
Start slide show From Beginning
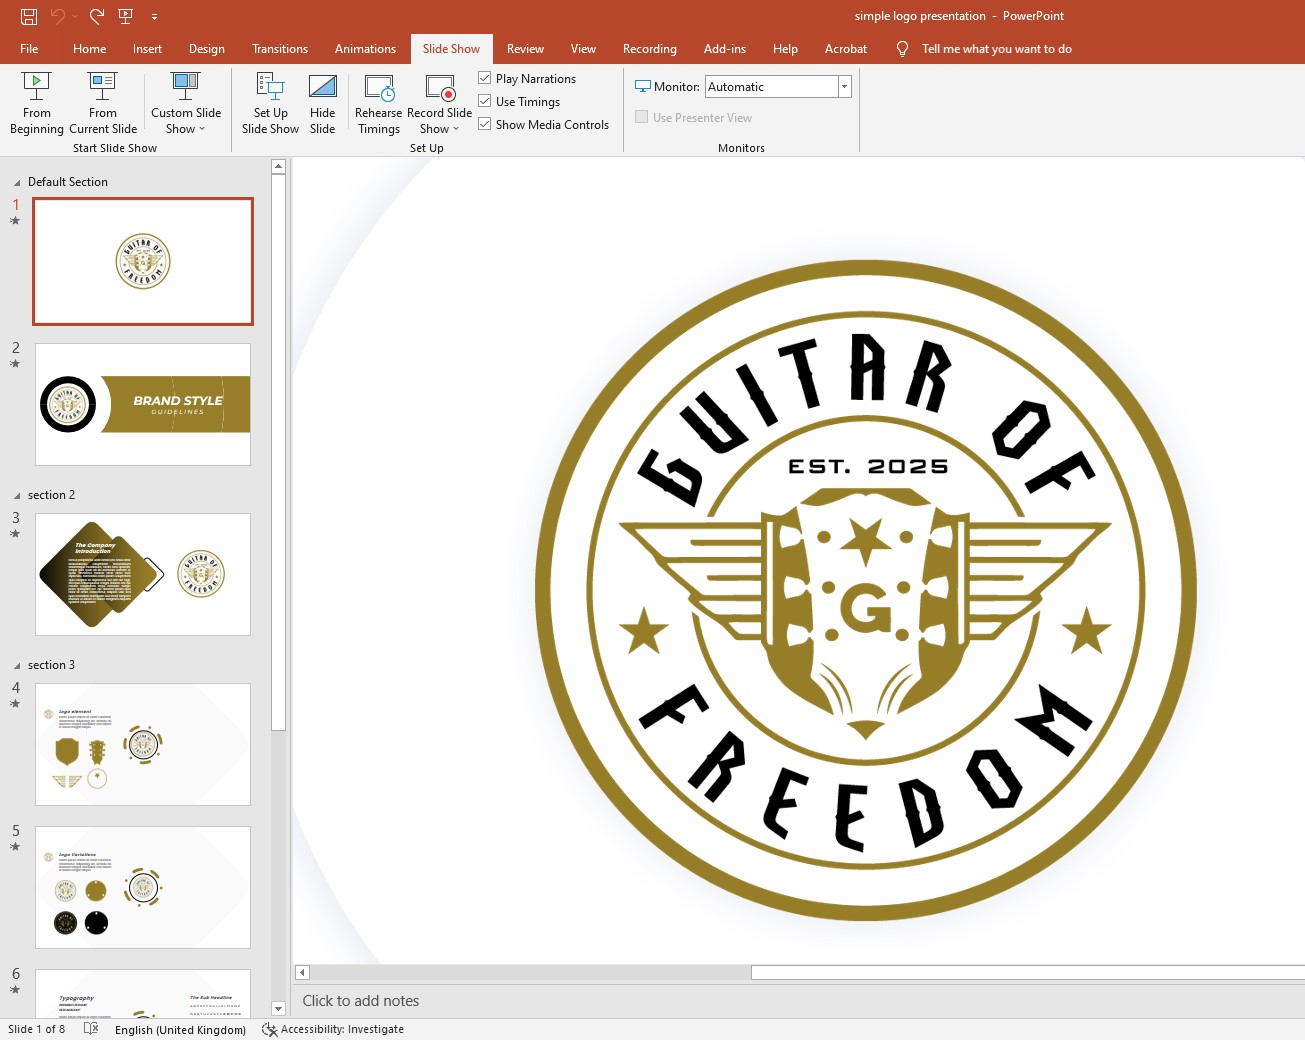pos(37,100)
